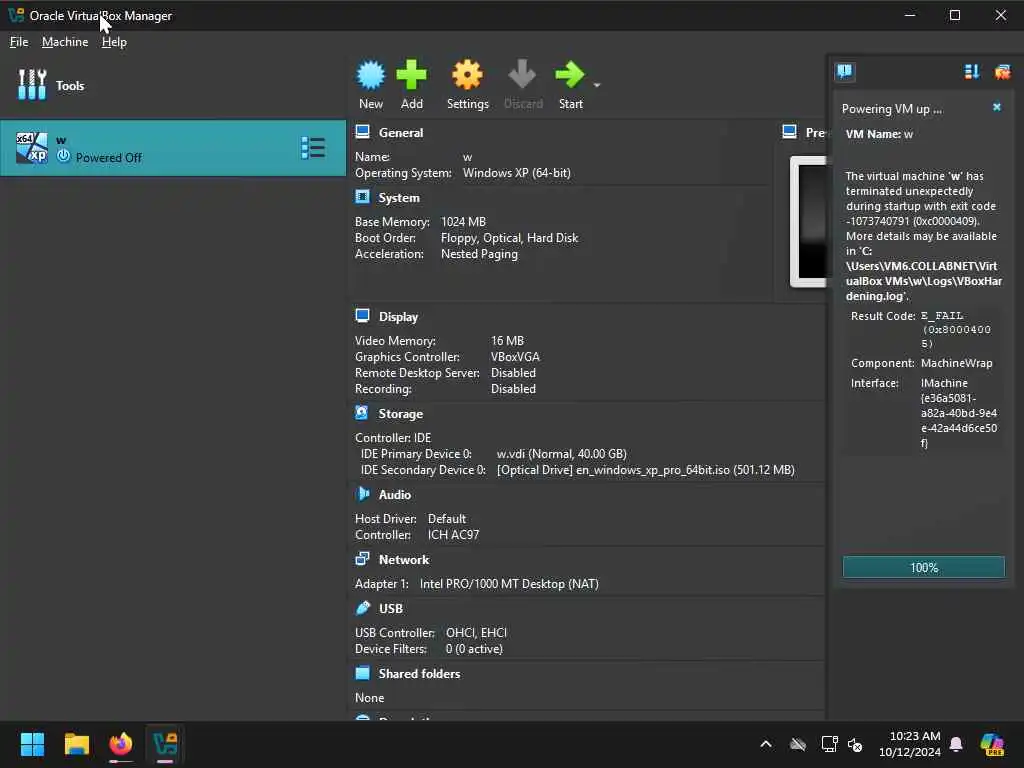Viewport: 1024px width, 768px height.
Task: Open the Audio settings header link
Action: [x=394, y=495]
